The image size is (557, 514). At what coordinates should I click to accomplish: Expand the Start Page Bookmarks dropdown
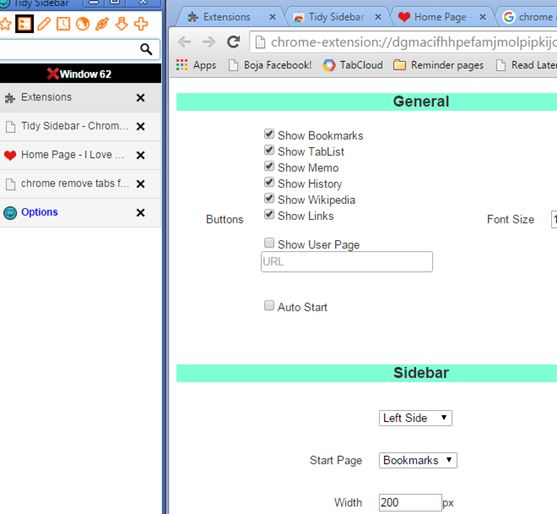point(418,460)
